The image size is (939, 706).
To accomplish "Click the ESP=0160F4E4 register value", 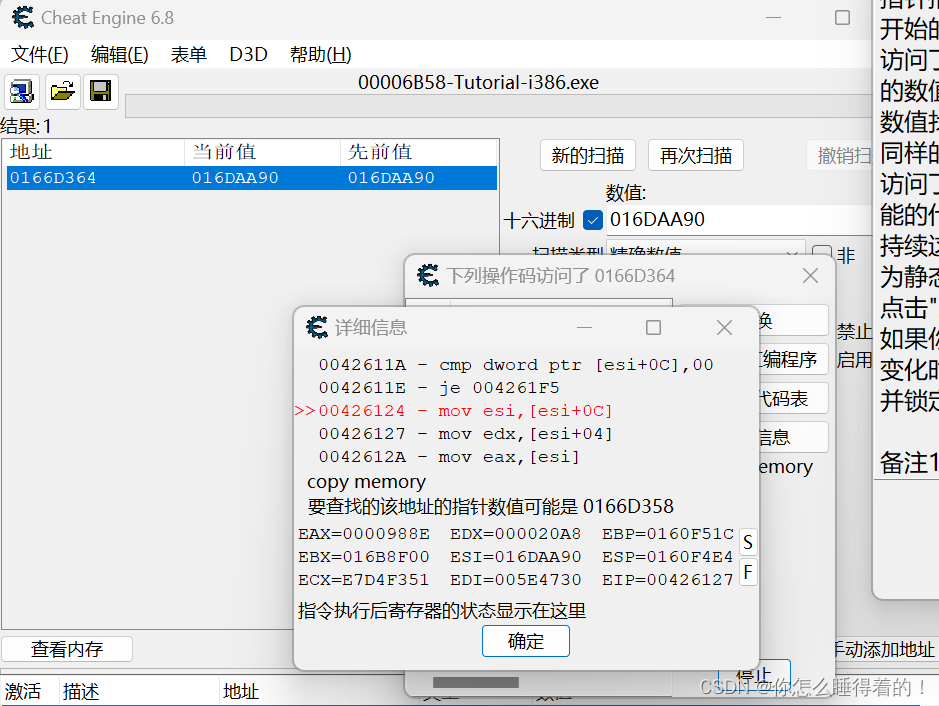I will click(x=668, y=557).
